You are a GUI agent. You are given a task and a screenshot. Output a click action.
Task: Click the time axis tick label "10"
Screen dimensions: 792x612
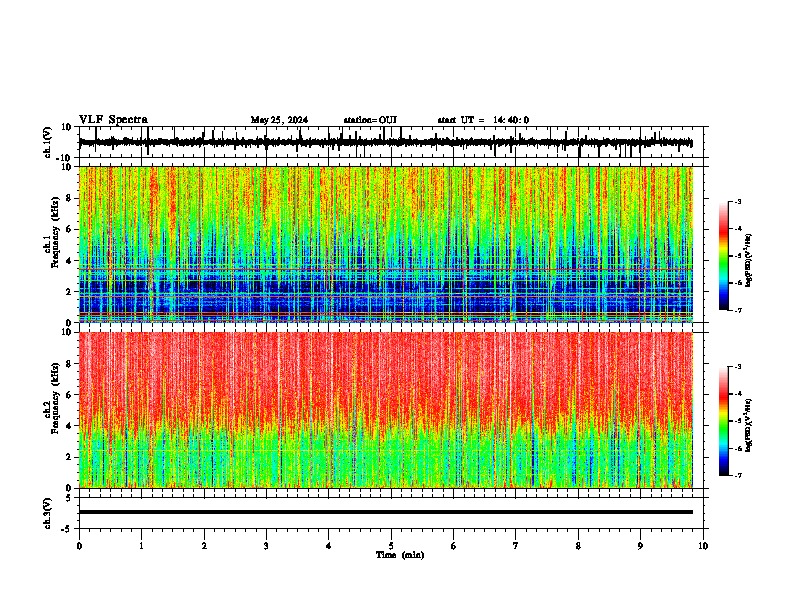tap(703, 546)
